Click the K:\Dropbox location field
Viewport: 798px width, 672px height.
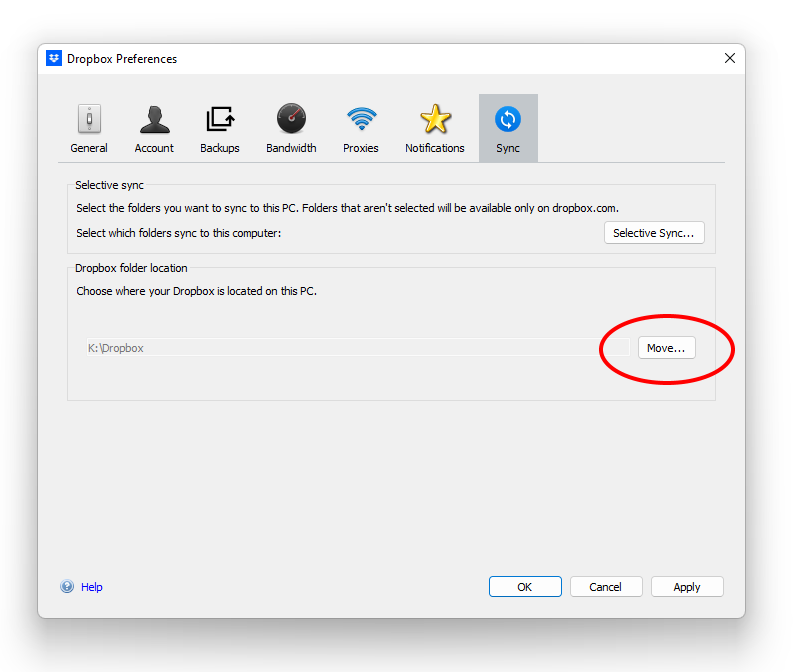click(358, 348)
